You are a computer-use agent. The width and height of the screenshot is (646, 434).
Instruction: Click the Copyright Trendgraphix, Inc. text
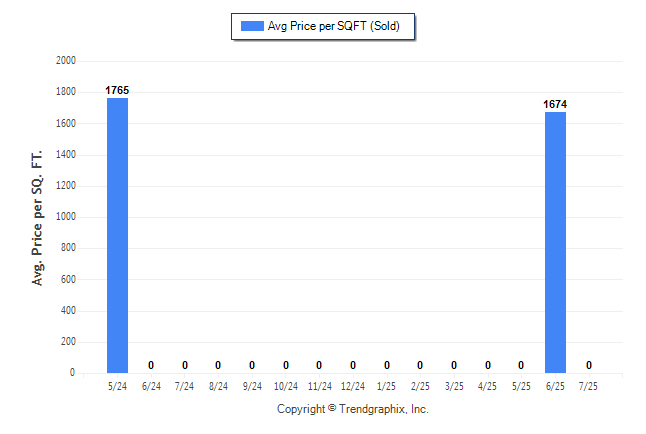coord(353,409)
